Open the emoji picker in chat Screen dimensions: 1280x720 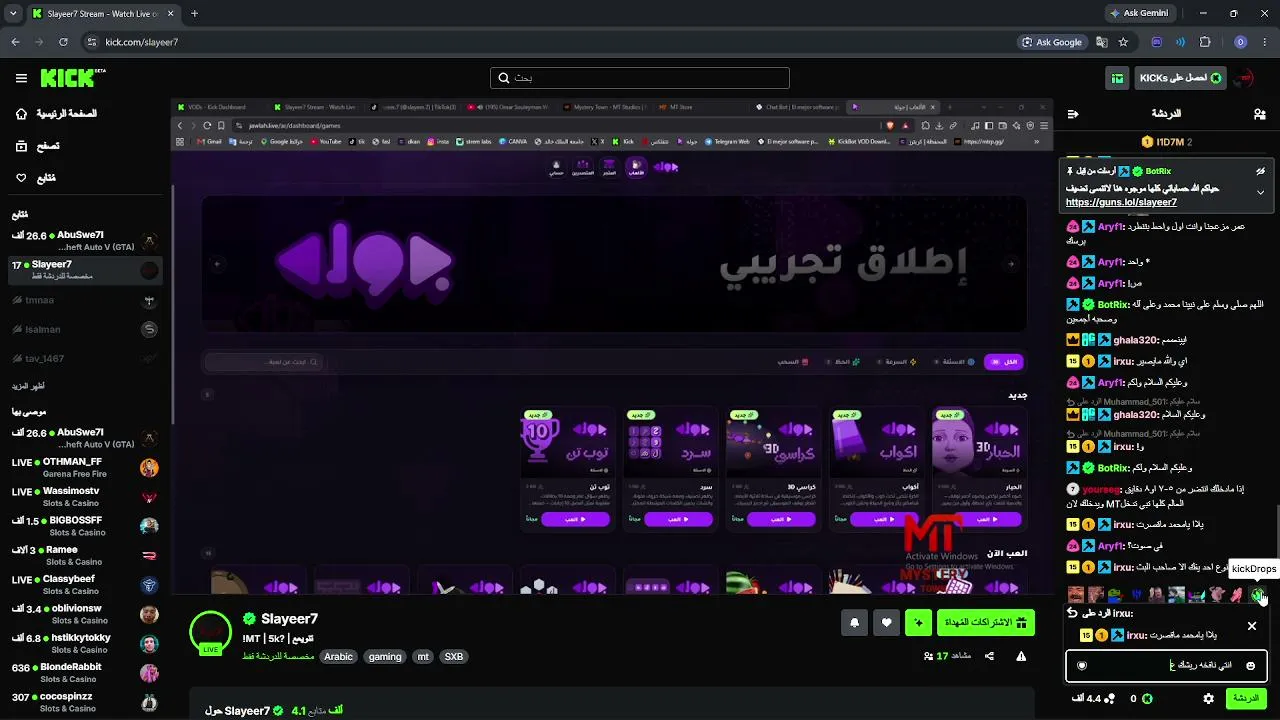[1250, 665]
